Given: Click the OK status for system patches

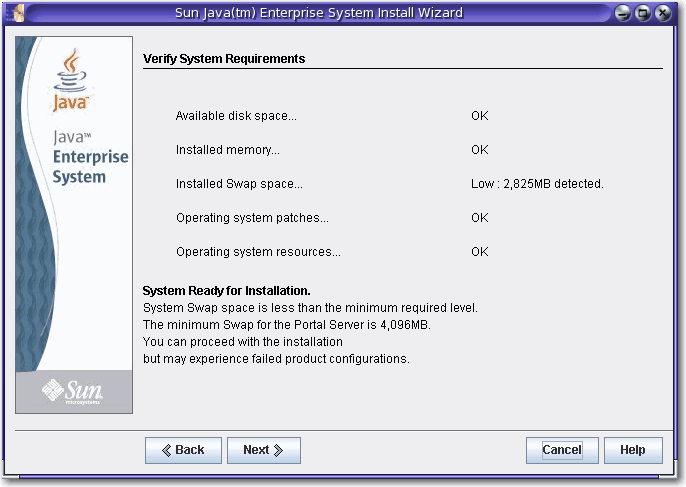Looking at the screenshot, I should coord(480,218).
